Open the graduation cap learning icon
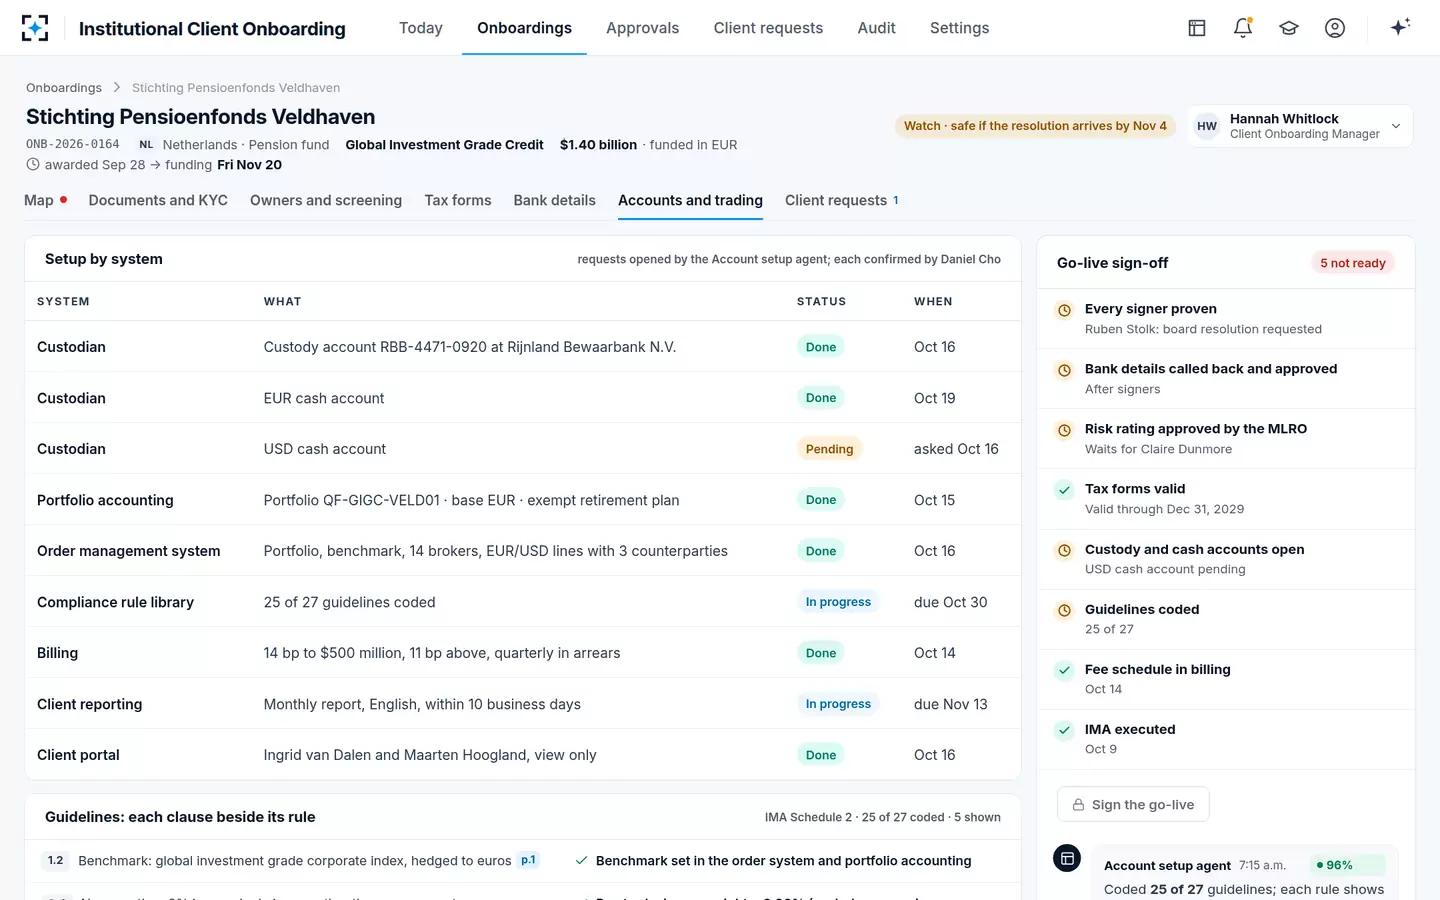 pyautogui.click(x=1289, y=28)
